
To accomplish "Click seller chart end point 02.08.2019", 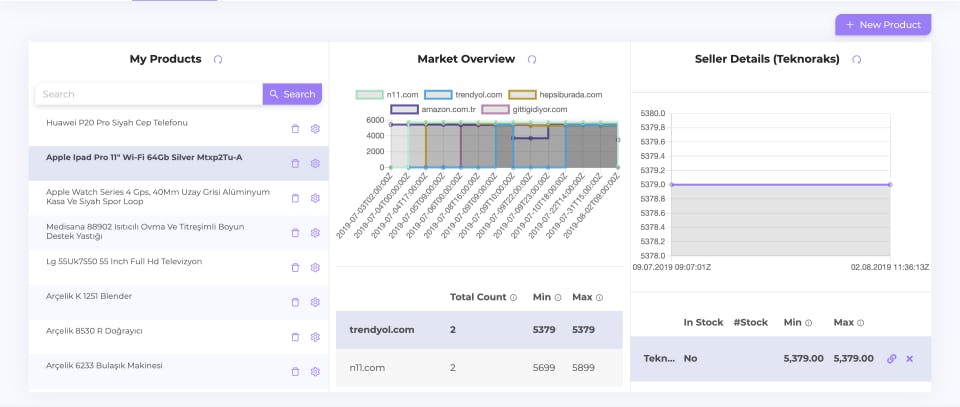I will pos(890,184).
